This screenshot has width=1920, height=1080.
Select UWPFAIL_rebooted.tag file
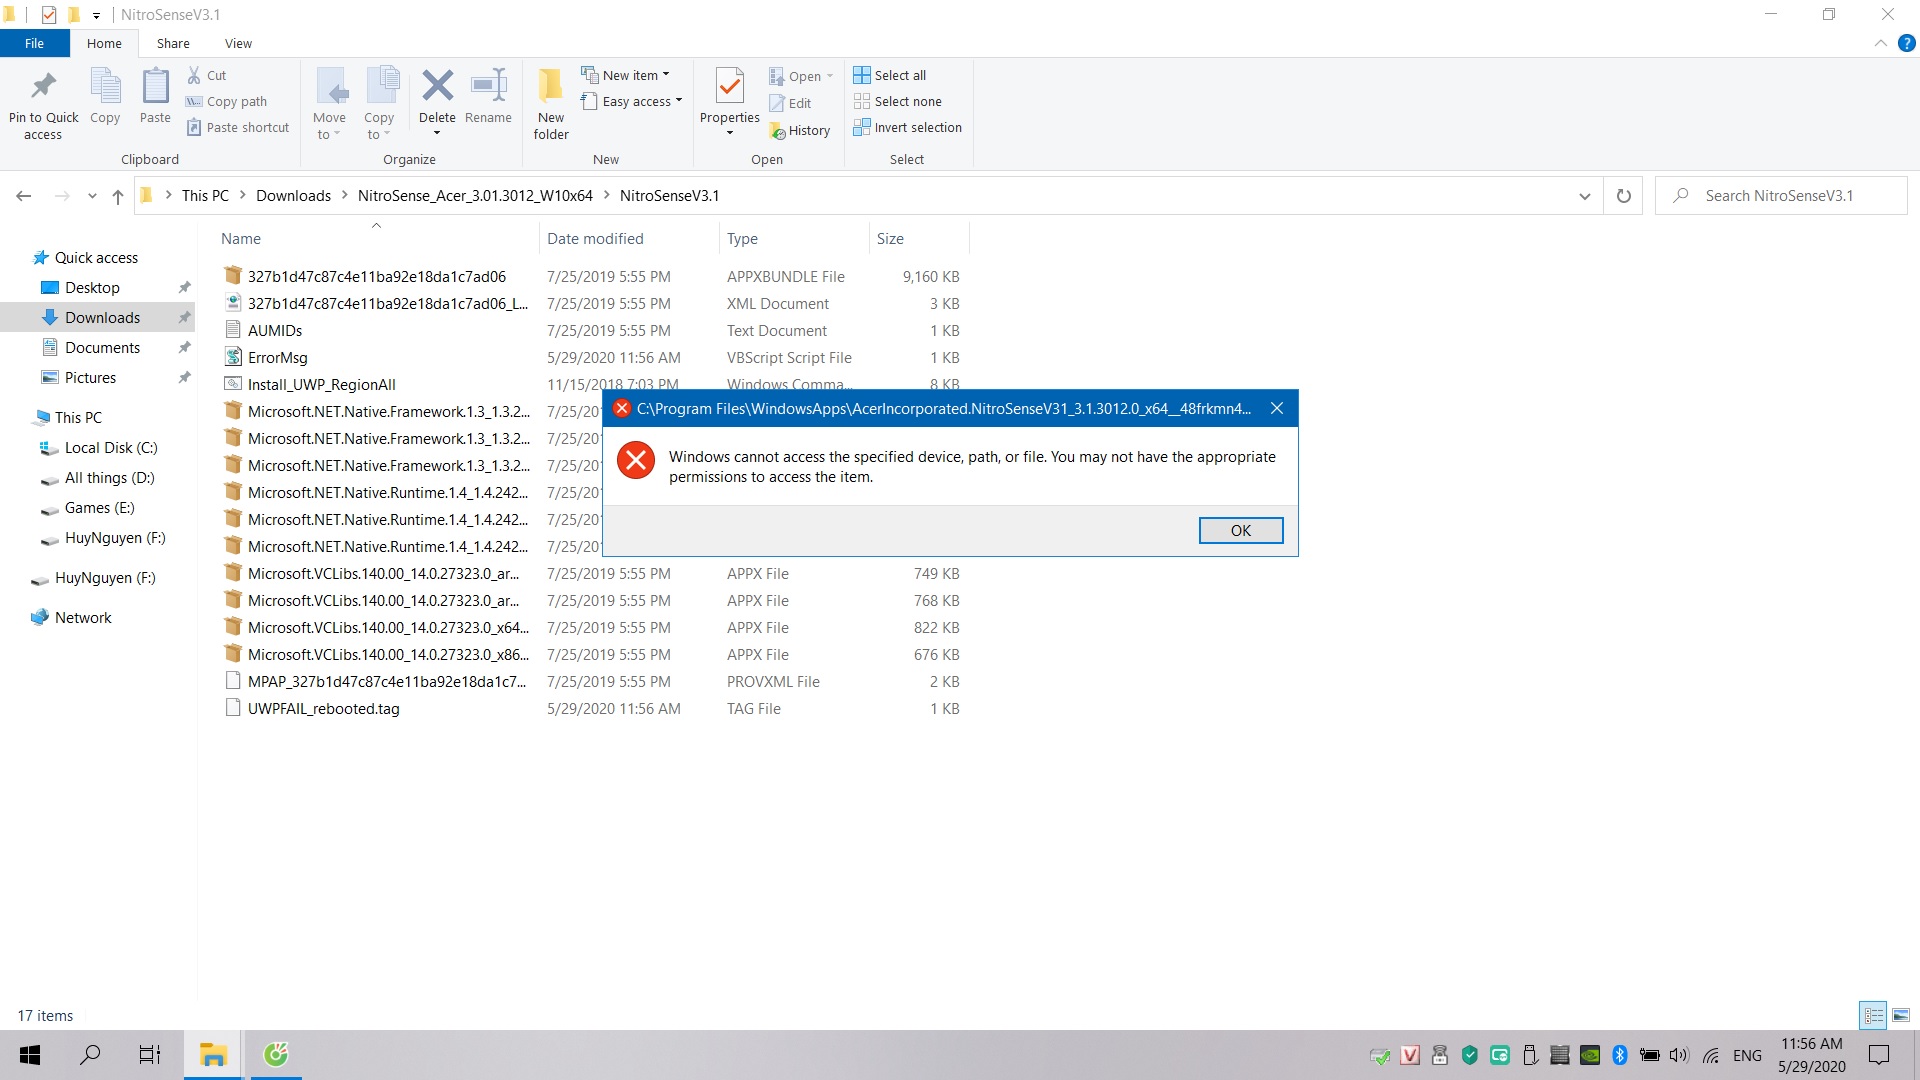click(324, 709)
